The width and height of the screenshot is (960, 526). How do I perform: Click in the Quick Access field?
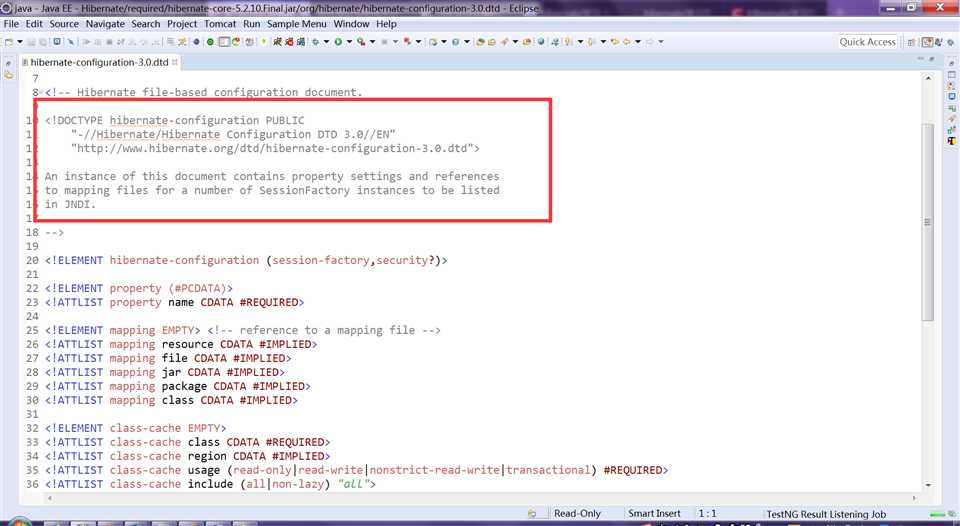[x=868, y=42]
